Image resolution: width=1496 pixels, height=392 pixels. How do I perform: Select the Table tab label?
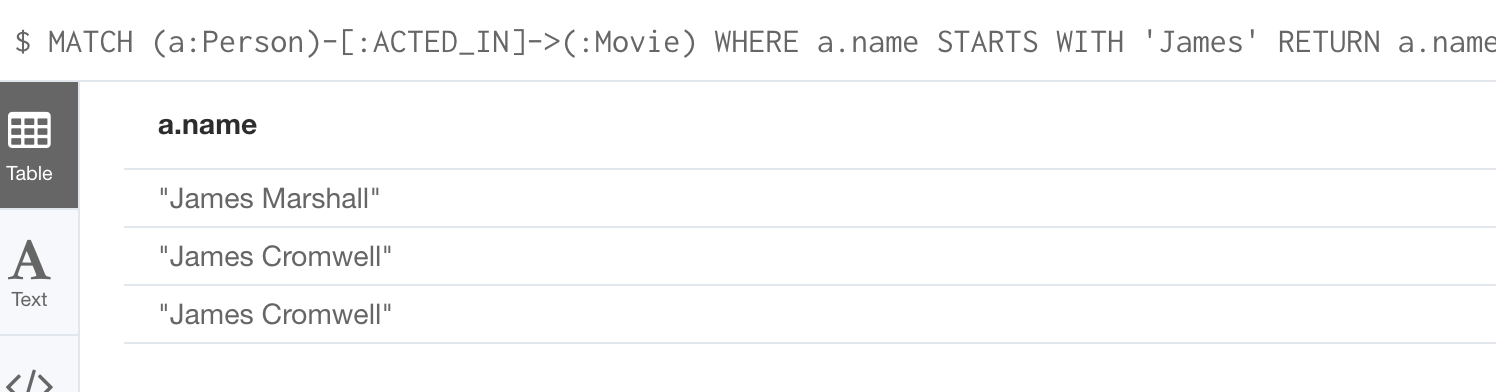[x=29, y=173]
